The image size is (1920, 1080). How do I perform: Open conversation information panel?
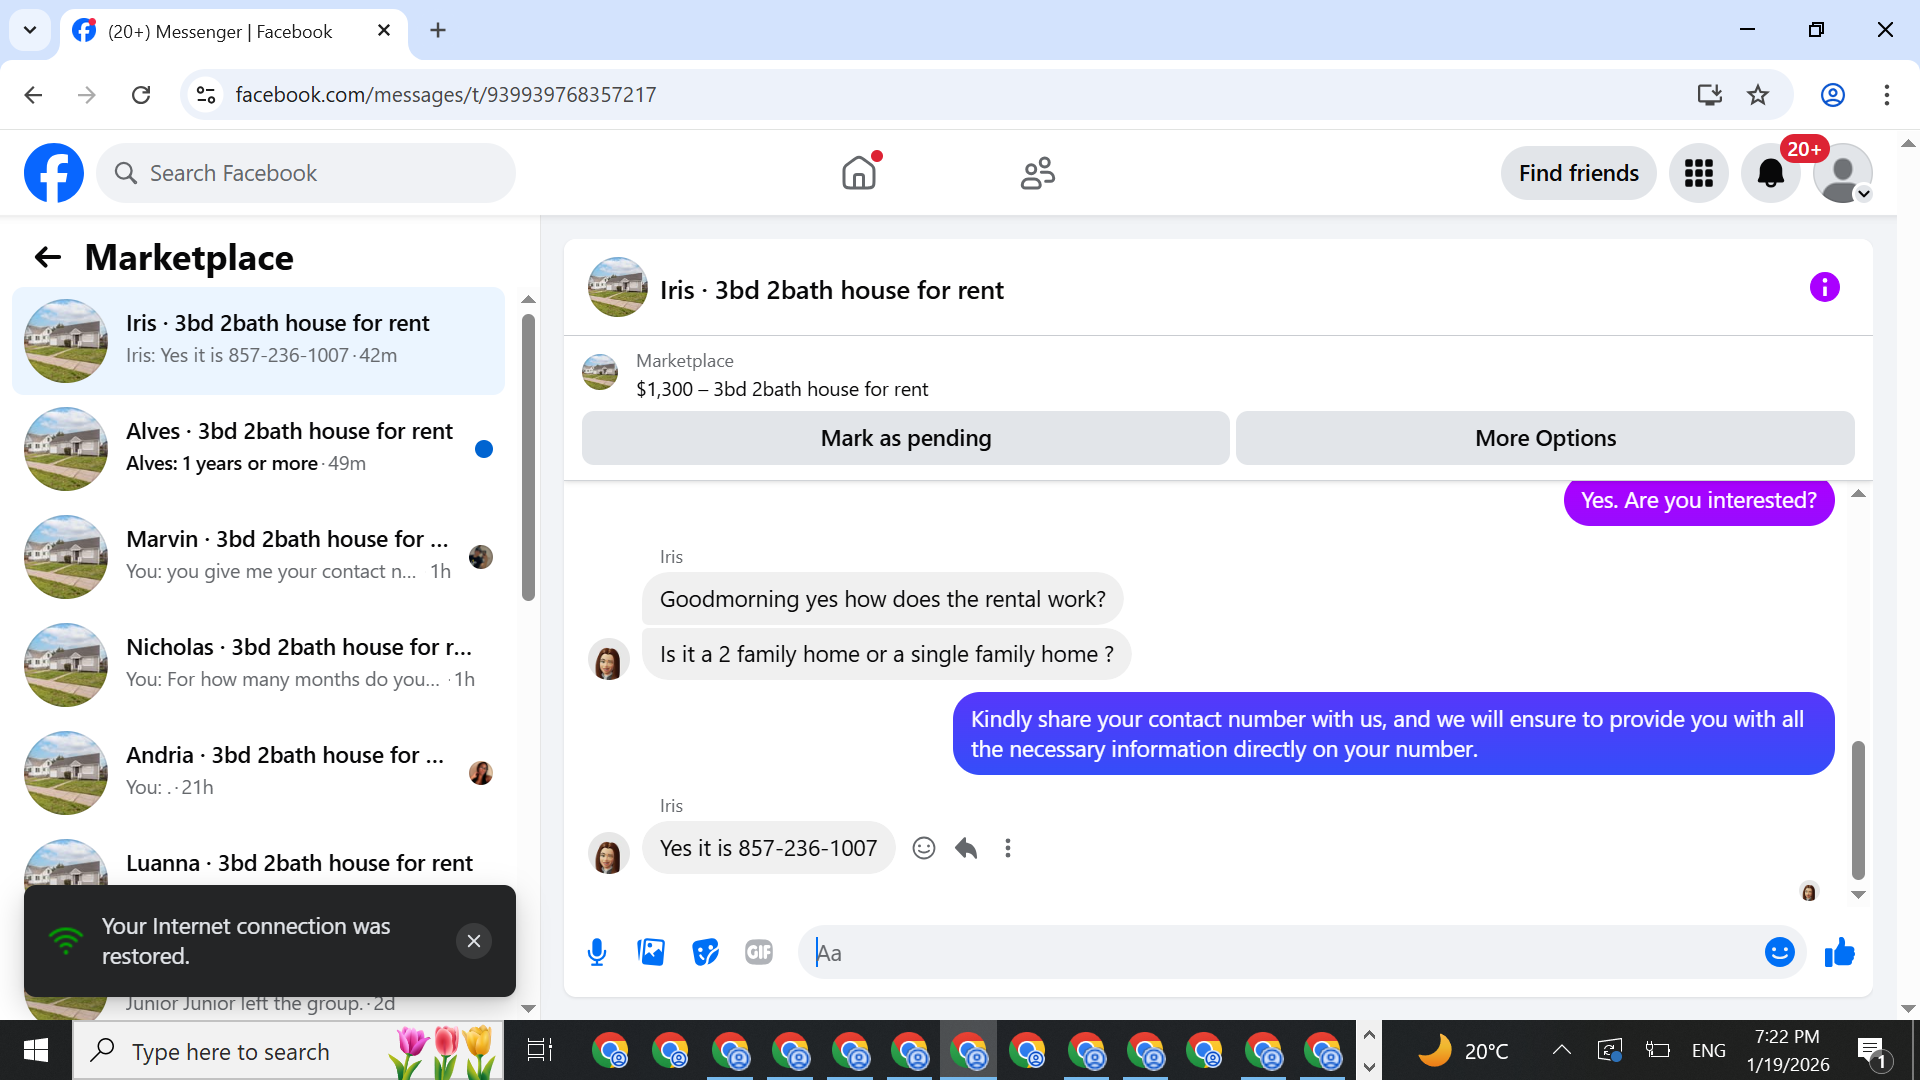coord(1824,288)
